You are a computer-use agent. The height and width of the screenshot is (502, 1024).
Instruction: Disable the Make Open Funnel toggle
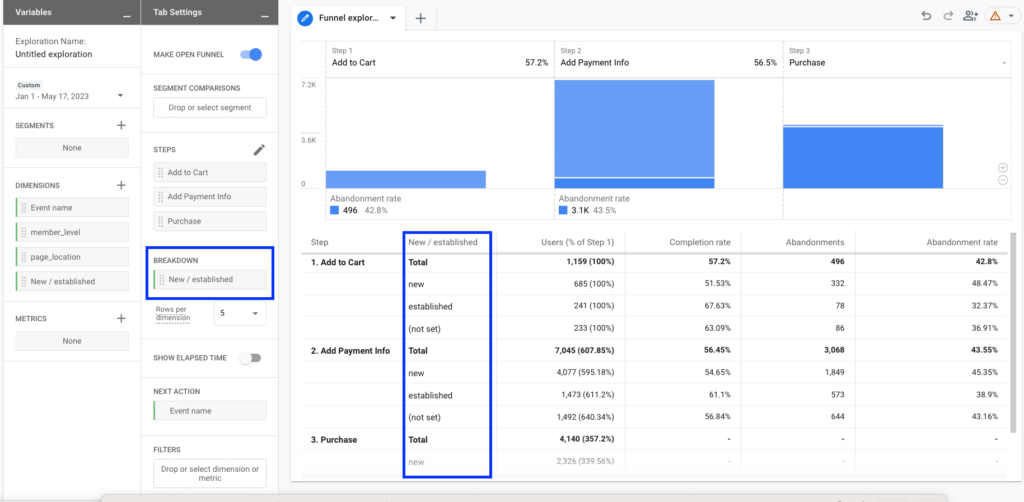click(x=253, y=54)
